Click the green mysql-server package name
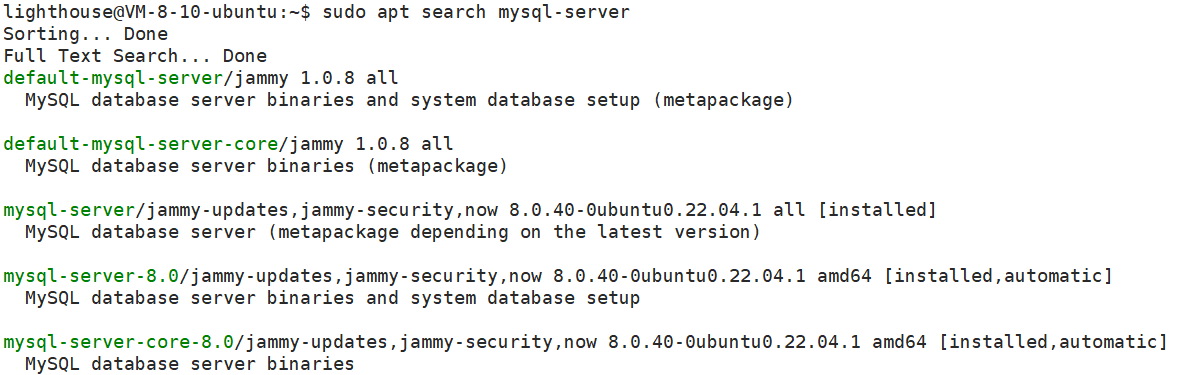 [70, 210]
